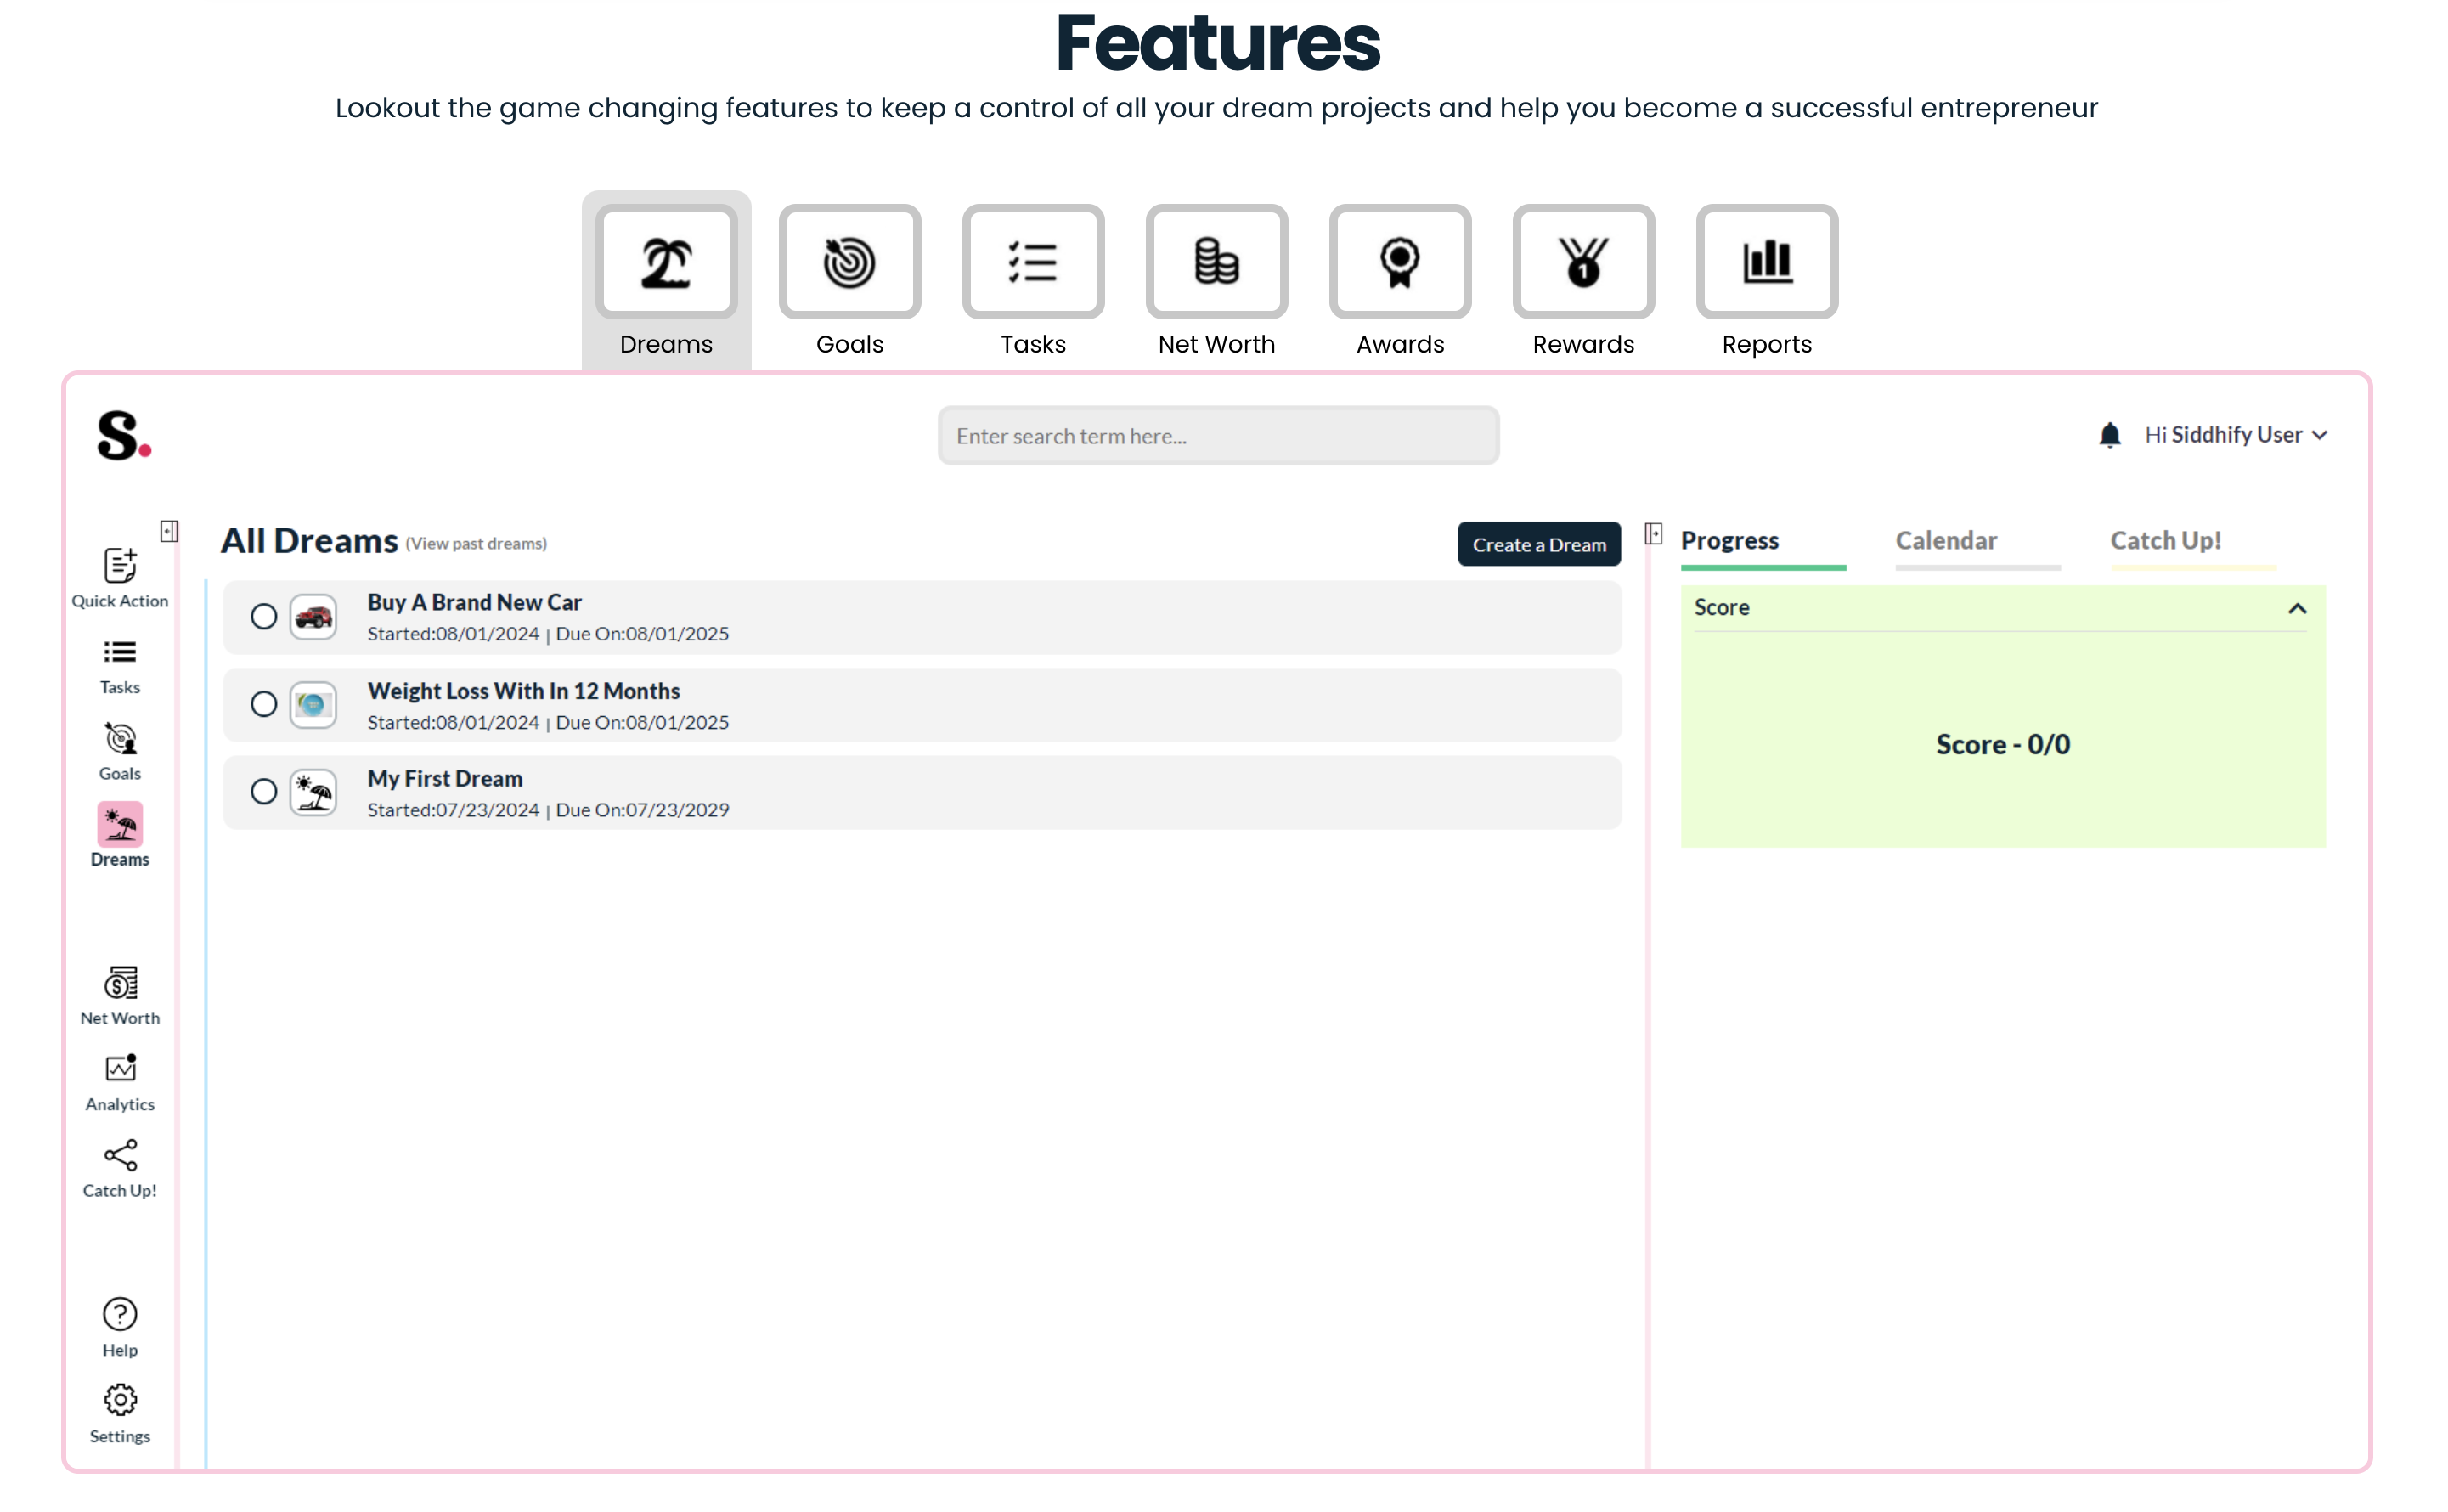Image resolution: width=2448 pixels, height=1512 pixels.
Task: Collapse the left sidebar panel toggle
Action: tap(169, 531)
